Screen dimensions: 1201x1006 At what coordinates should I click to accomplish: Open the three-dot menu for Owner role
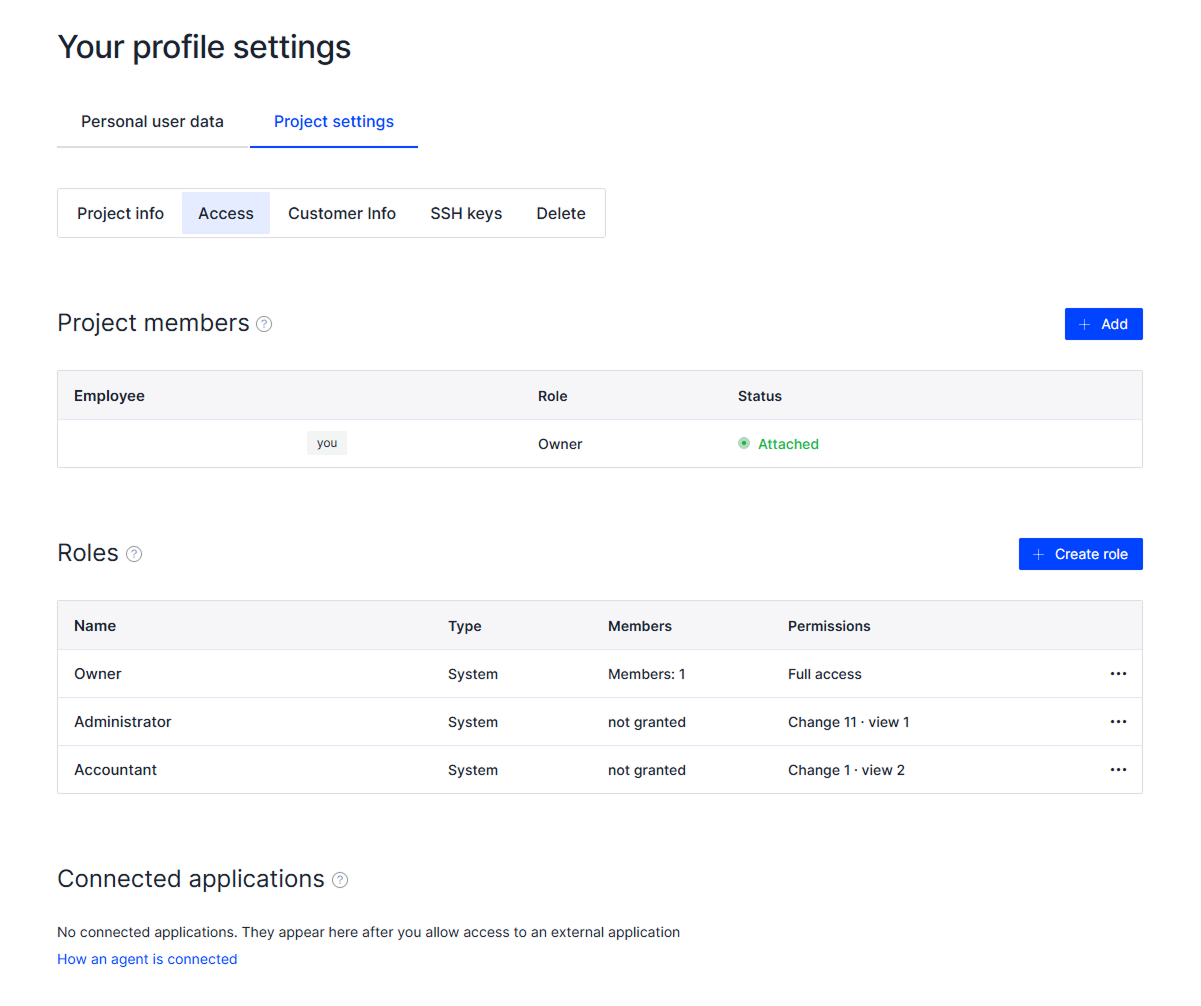click(1118, 674)
